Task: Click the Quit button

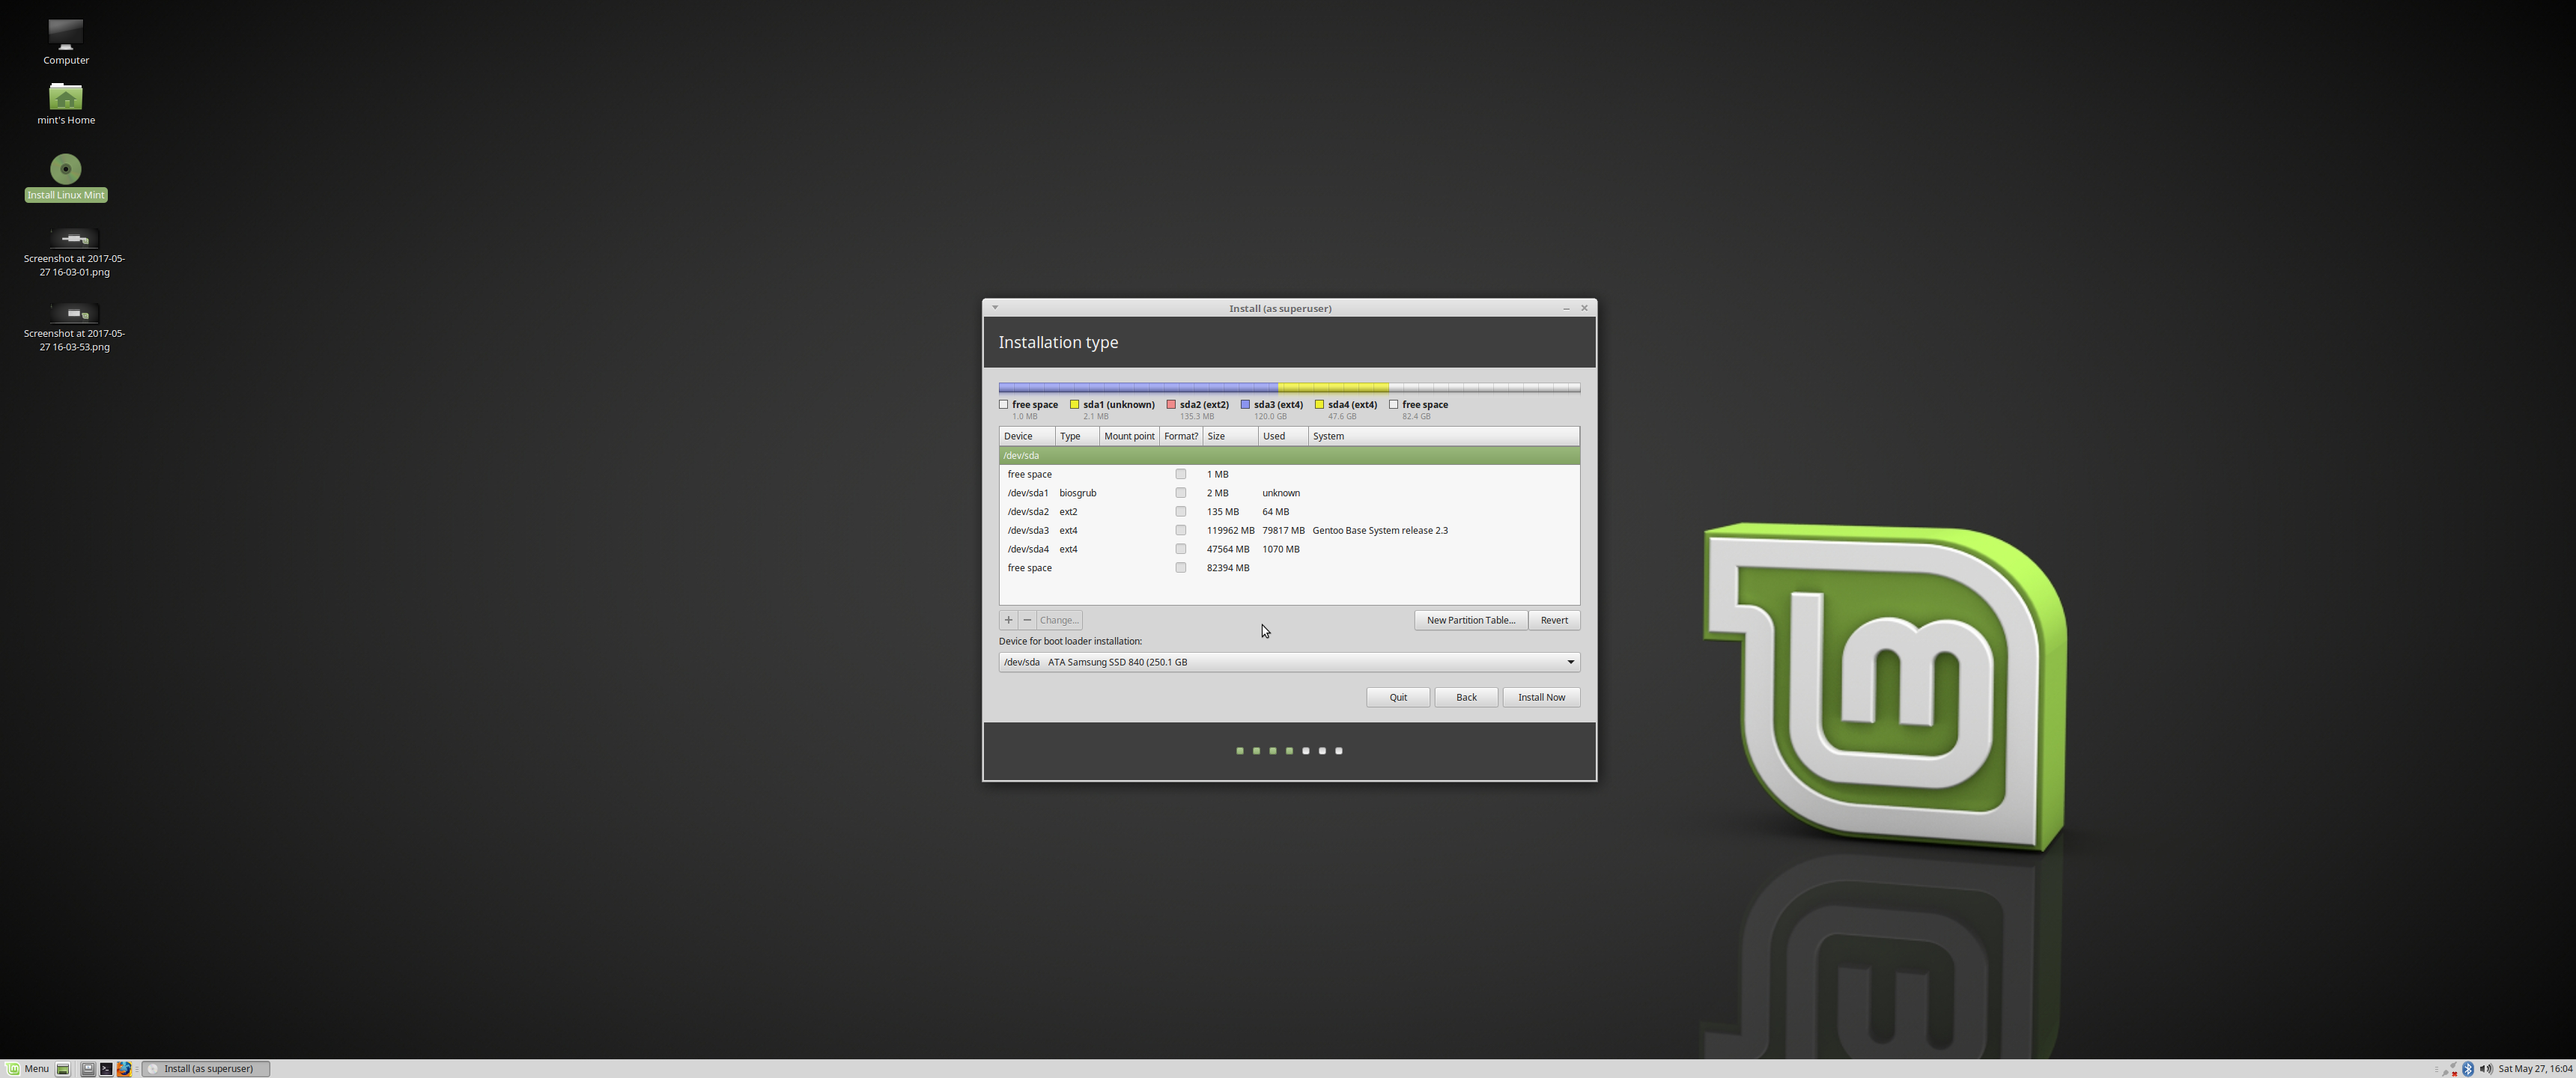Action: tap(1397, 697)
